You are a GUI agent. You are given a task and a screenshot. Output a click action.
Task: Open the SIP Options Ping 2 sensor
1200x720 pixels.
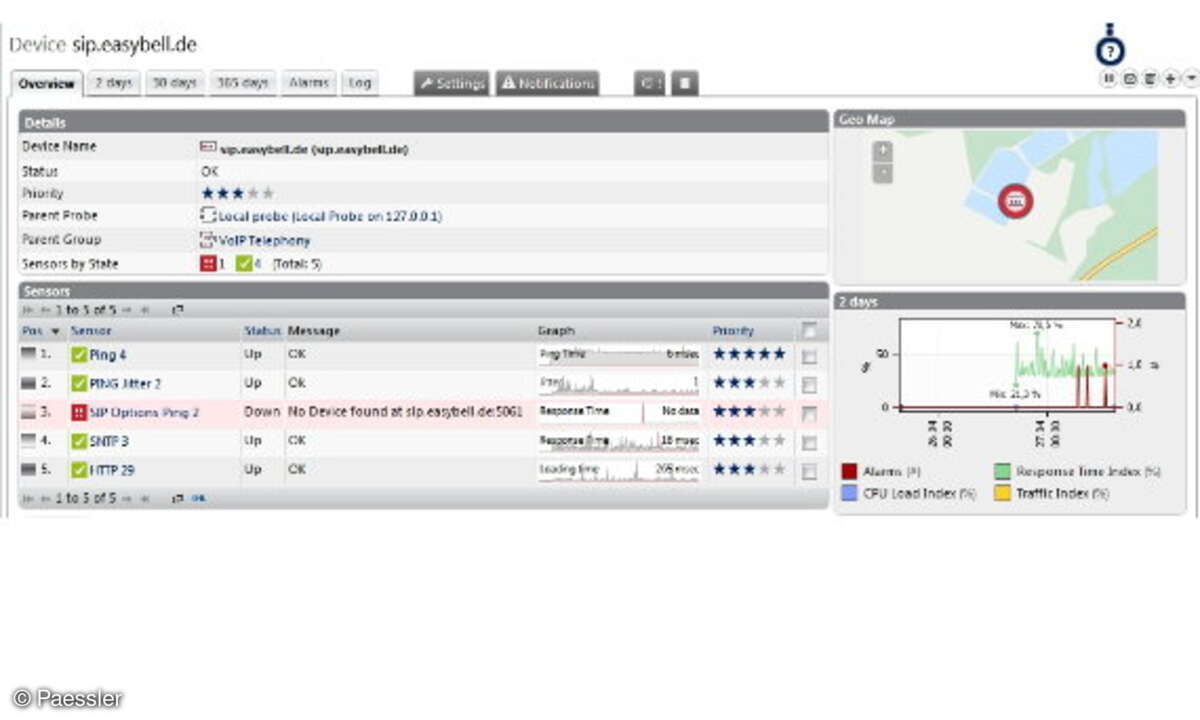144,412
